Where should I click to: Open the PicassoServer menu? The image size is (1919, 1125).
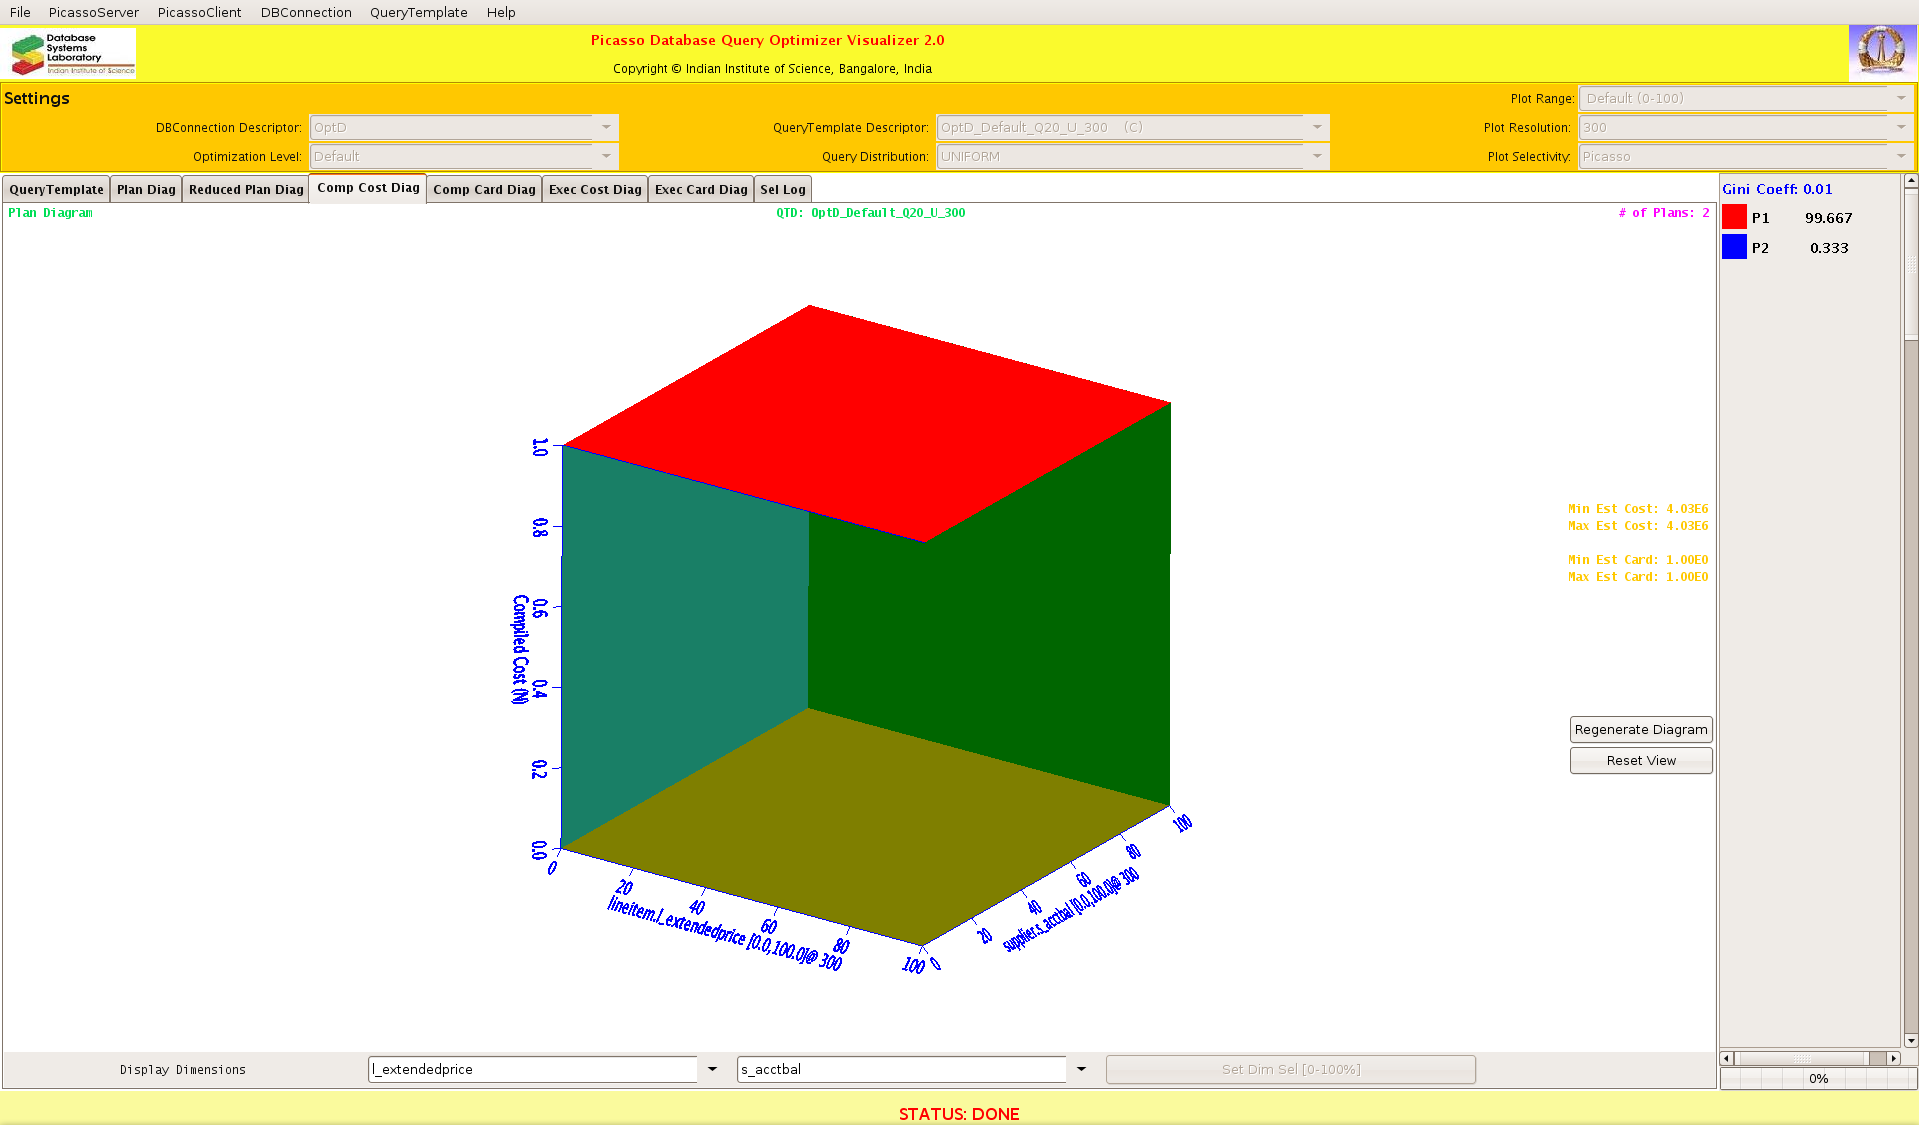click(x=94, y=12)
